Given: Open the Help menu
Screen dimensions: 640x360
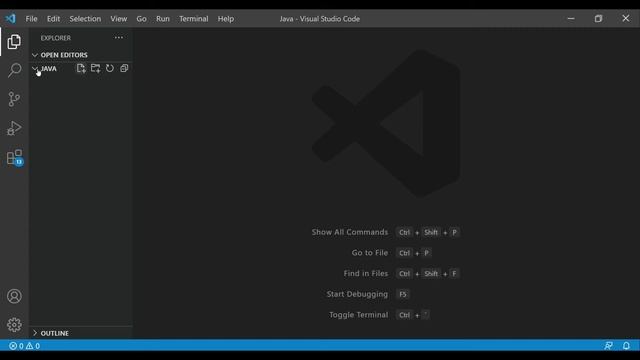Looking at the screenshot, I should click(x=226, y=19).
